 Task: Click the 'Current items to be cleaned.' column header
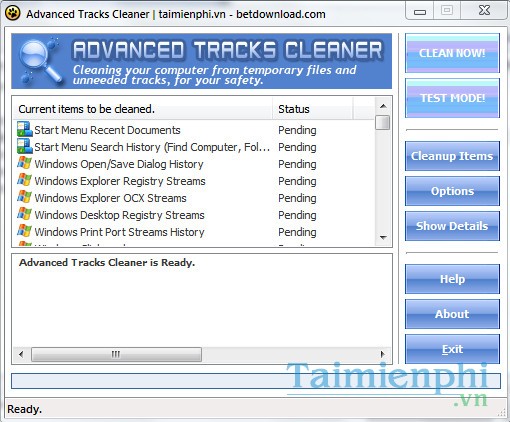coord(143,109)
